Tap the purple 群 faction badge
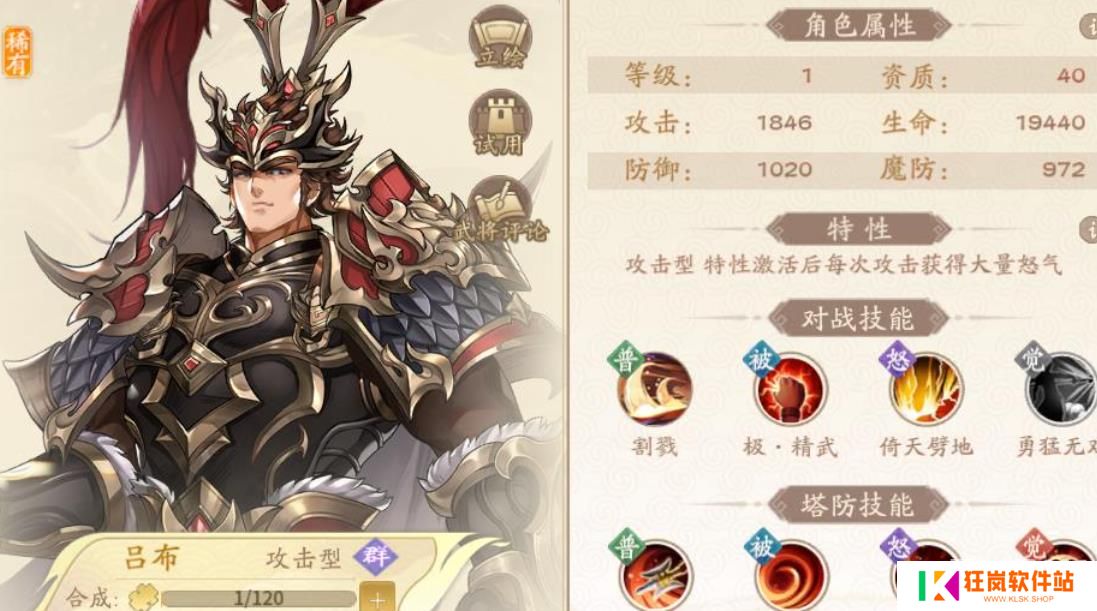The height and width of the screenshot is (611, 1097). 376,557
